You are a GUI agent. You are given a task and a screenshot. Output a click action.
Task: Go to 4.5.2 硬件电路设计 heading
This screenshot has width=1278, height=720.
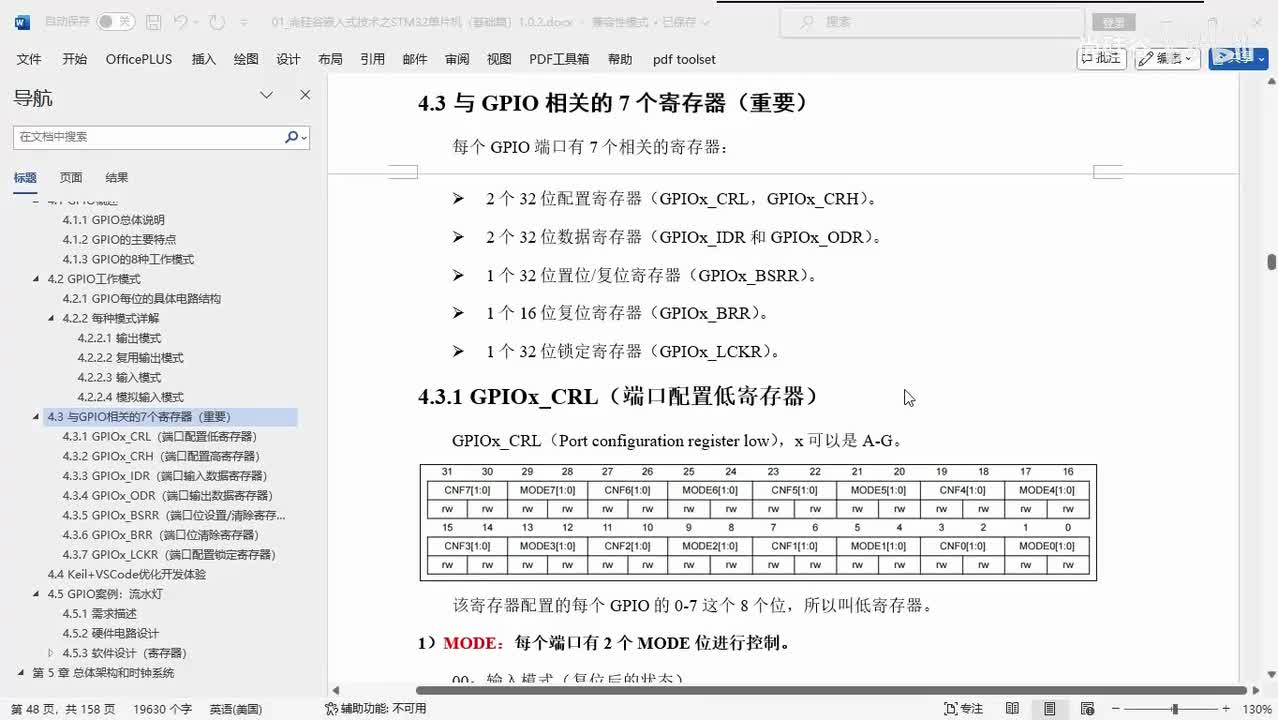110,633
